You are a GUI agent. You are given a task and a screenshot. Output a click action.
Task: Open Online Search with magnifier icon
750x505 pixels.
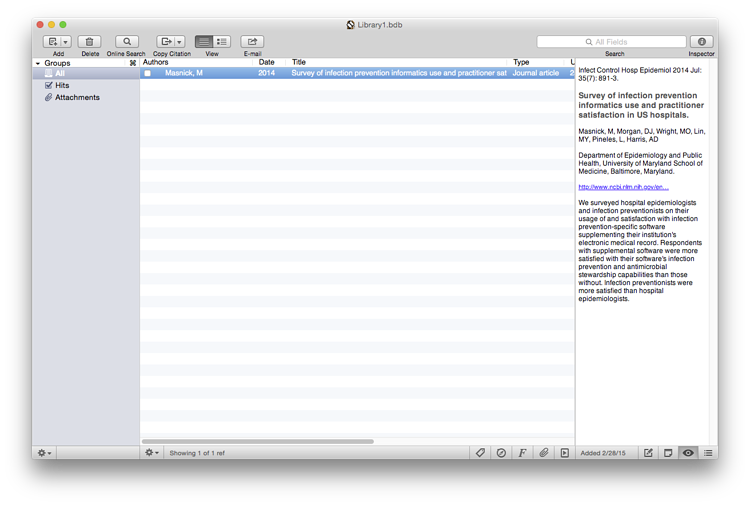[x=127, y=42]
